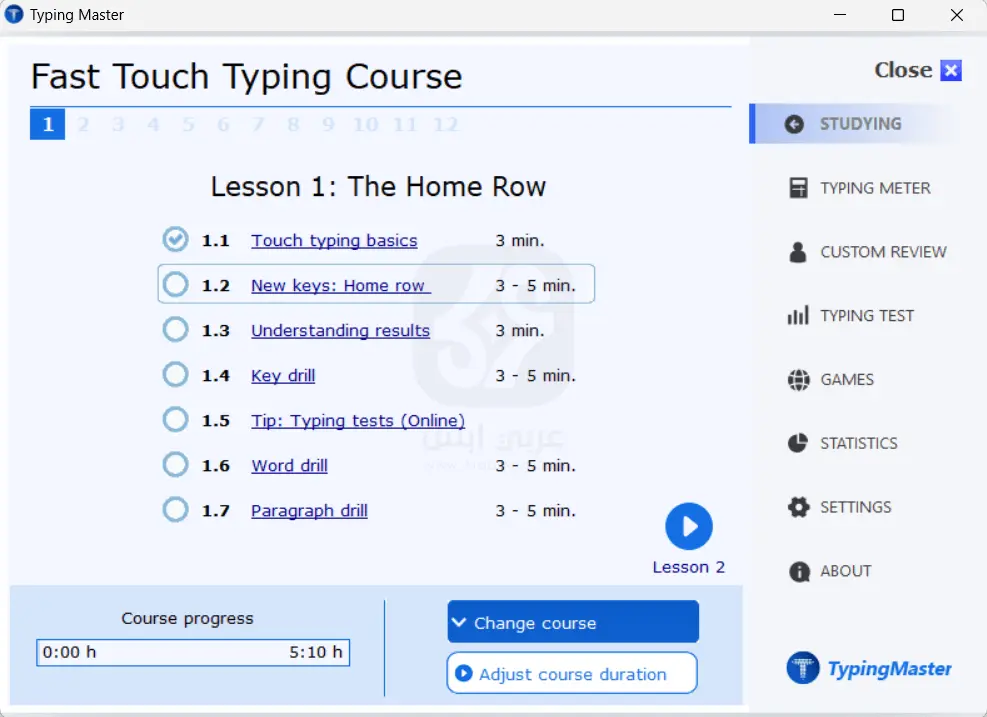Click the Games globe icon
Image resolution: width=987 pixels, height=717 pixels.
tap(798, 380)
